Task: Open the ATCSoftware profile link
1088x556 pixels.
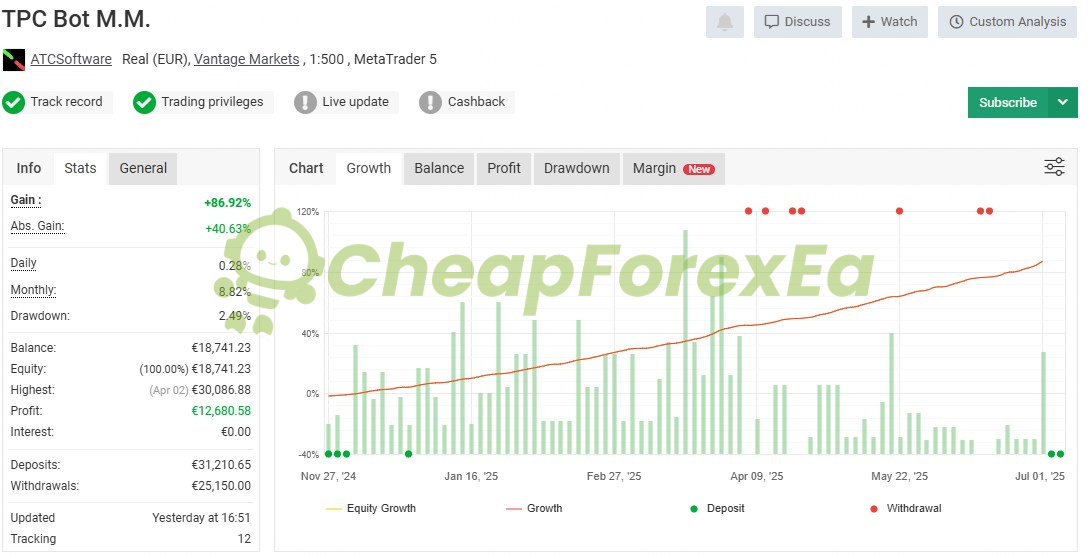Action: [71, 59]
